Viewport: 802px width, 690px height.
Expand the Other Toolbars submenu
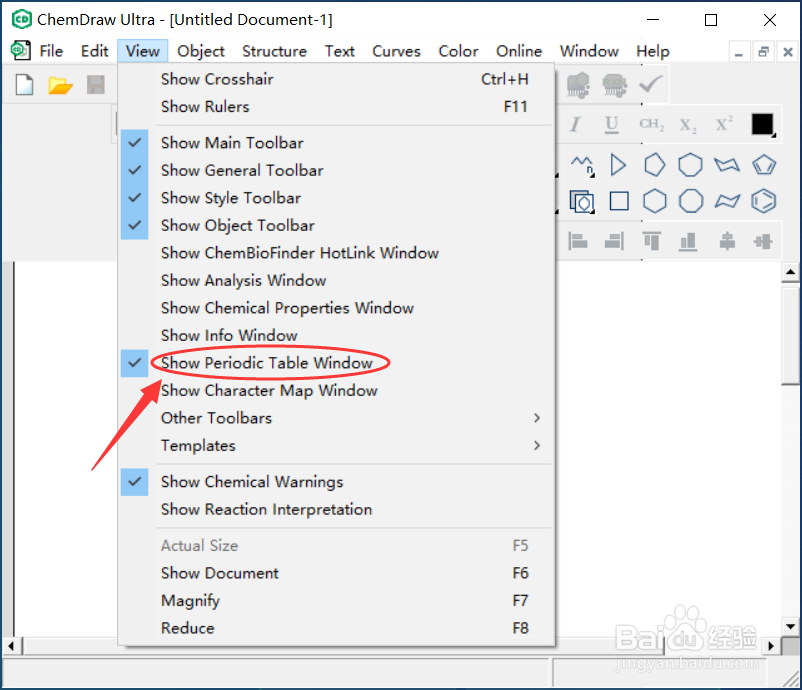pos(337,418)
